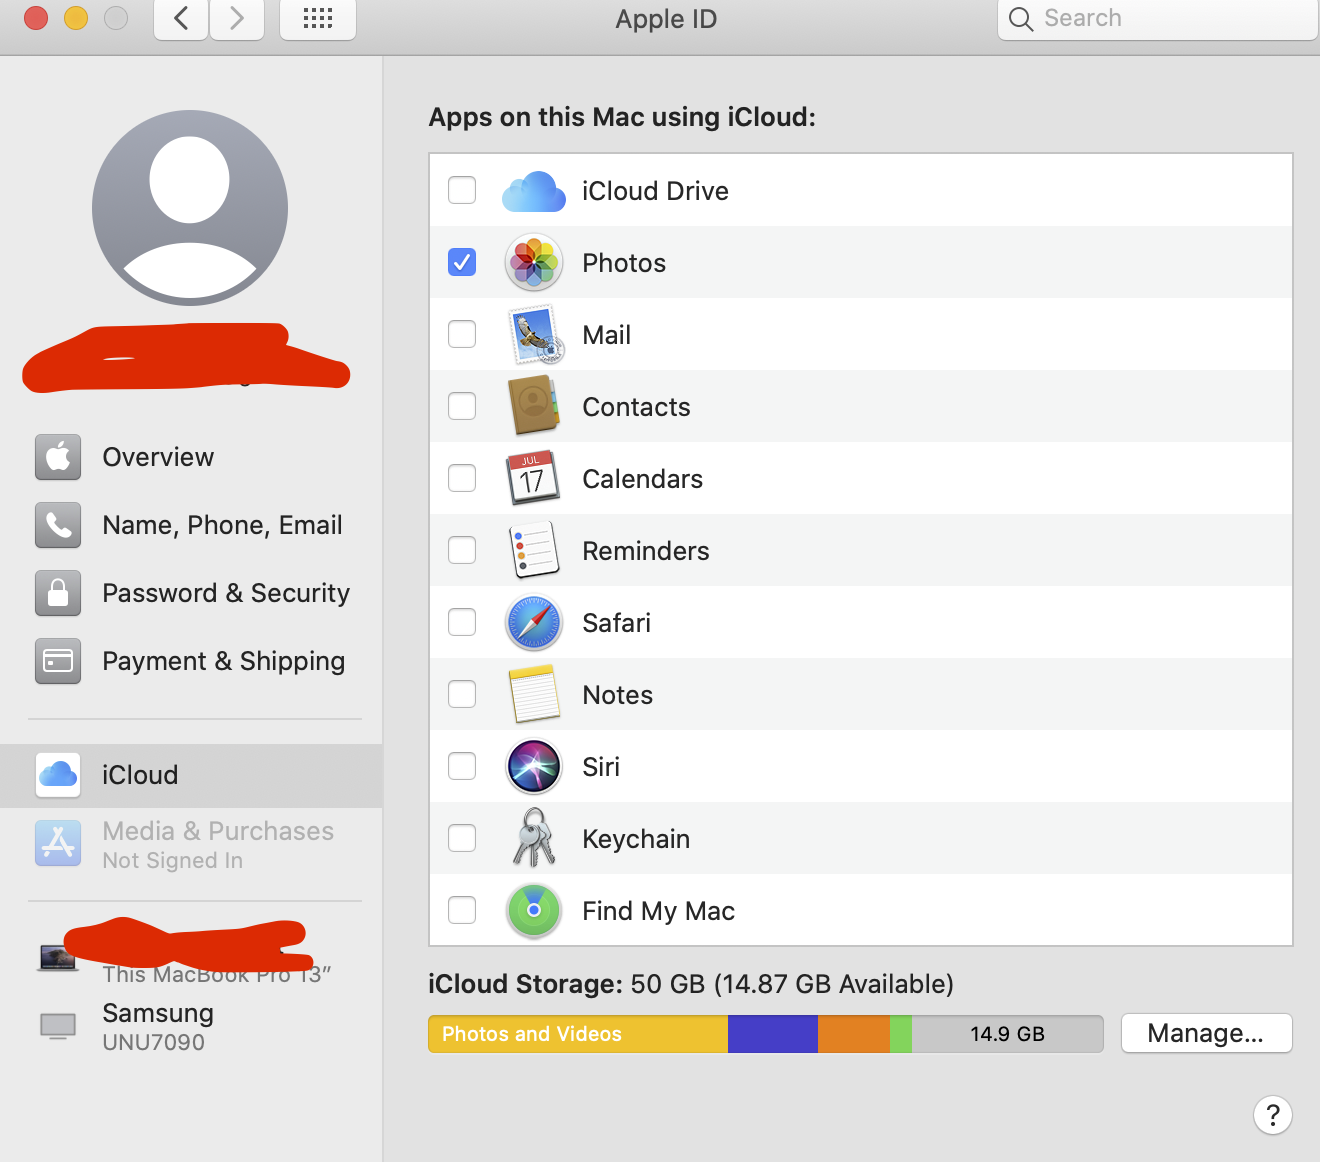Click the phone icon for Name, Phone, Email

pos(58,525)
